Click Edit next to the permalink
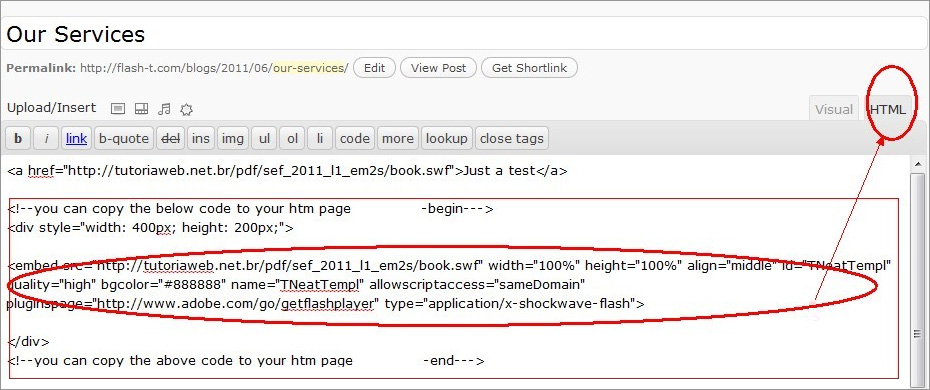This screenshot has width=930, height=390. point(374,68)
